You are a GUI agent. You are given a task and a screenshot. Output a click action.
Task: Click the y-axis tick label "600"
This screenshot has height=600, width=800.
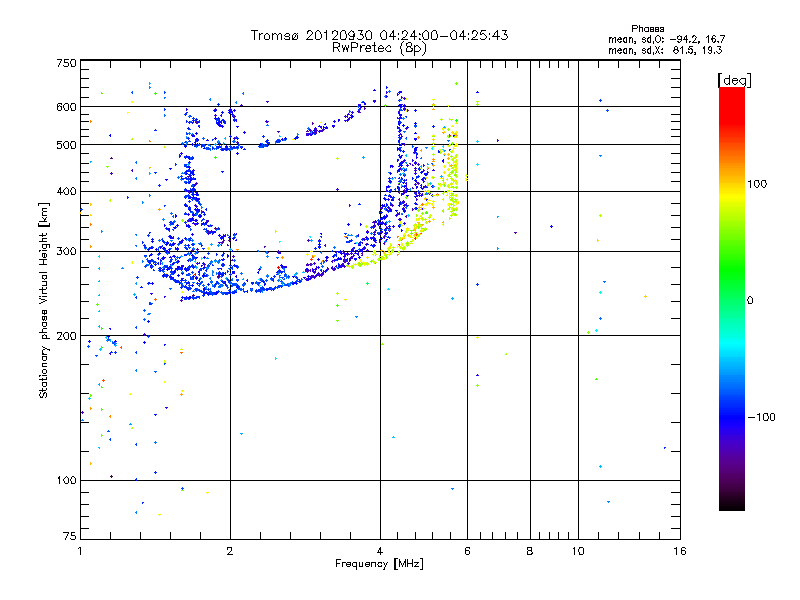coord(66,107)
